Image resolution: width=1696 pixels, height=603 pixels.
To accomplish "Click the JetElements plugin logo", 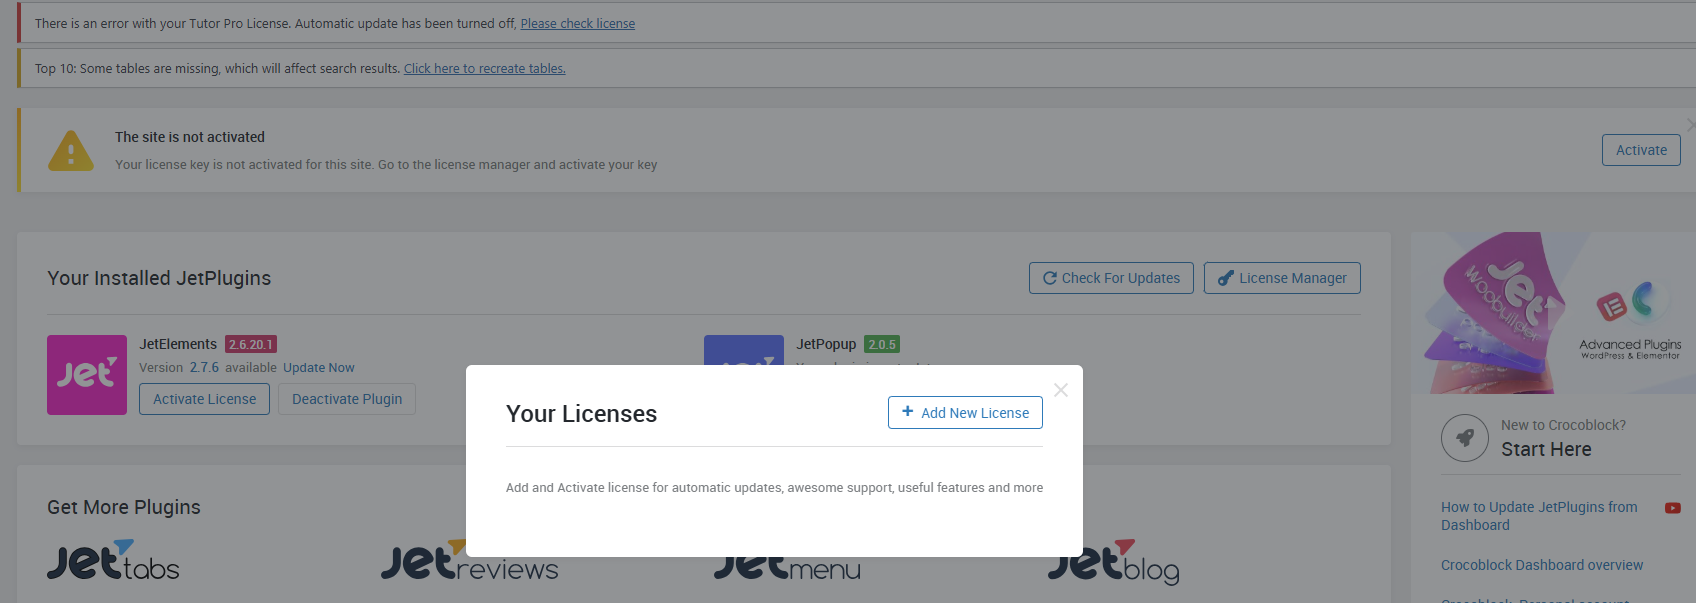I will [87, 375].
